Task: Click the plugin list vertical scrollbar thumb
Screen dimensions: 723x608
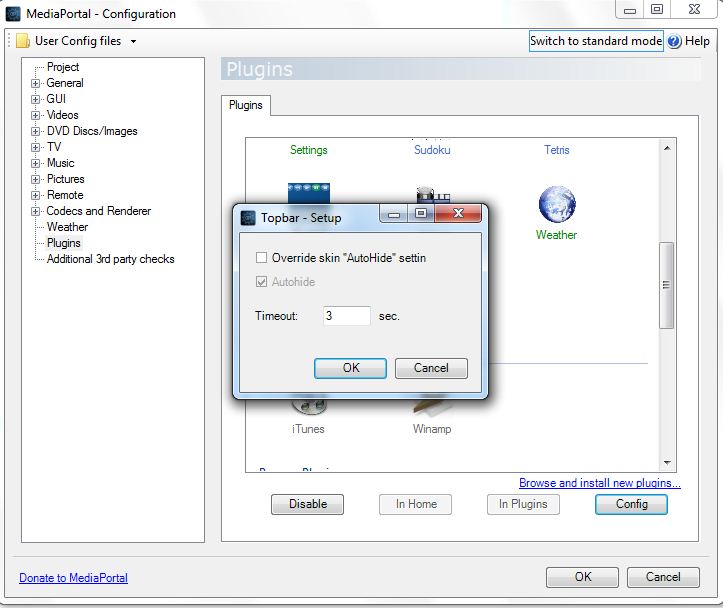Action: click(666, 285)
